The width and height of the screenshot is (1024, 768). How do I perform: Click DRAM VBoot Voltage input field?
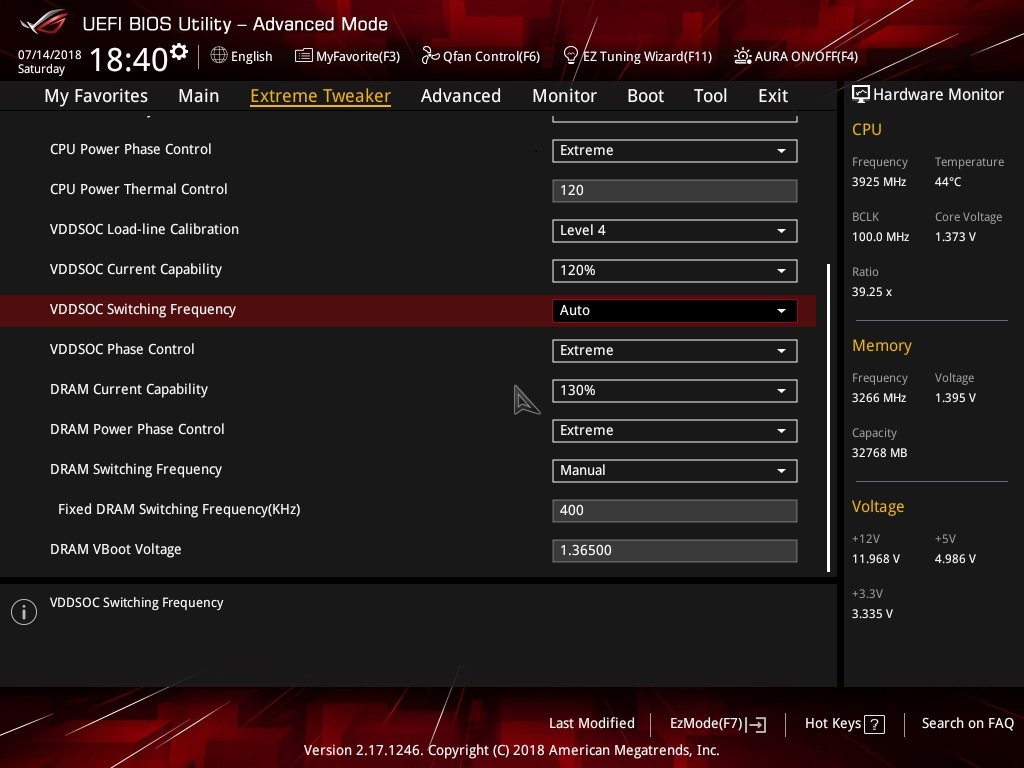(675, 551)
